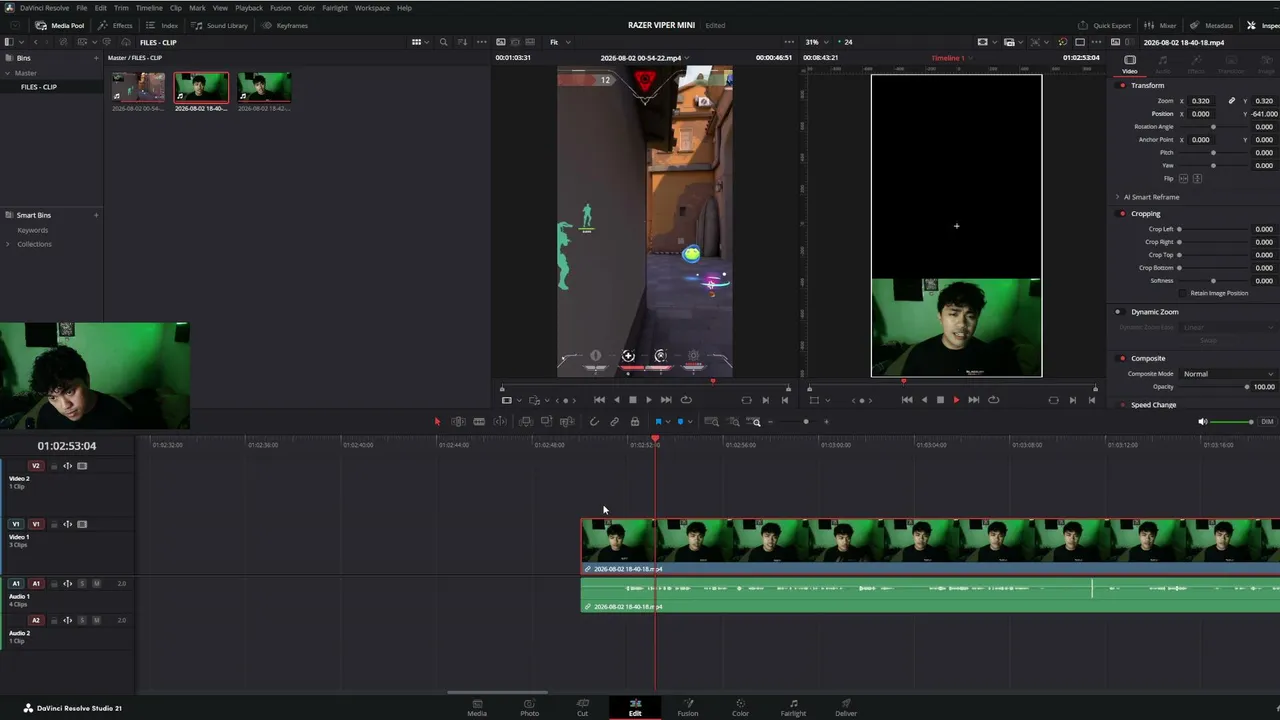Click the thumbnail view icon in Media Pool
Viewport: 1280px width, 720px height.
tap(417, 42)
